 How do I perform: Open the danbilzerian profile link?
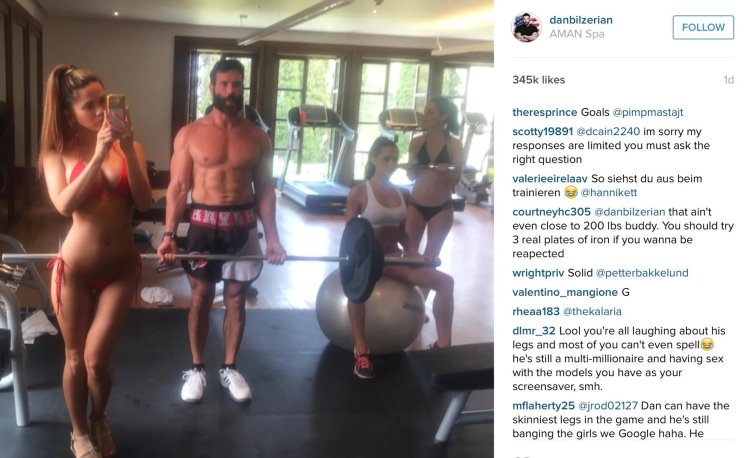581,20
